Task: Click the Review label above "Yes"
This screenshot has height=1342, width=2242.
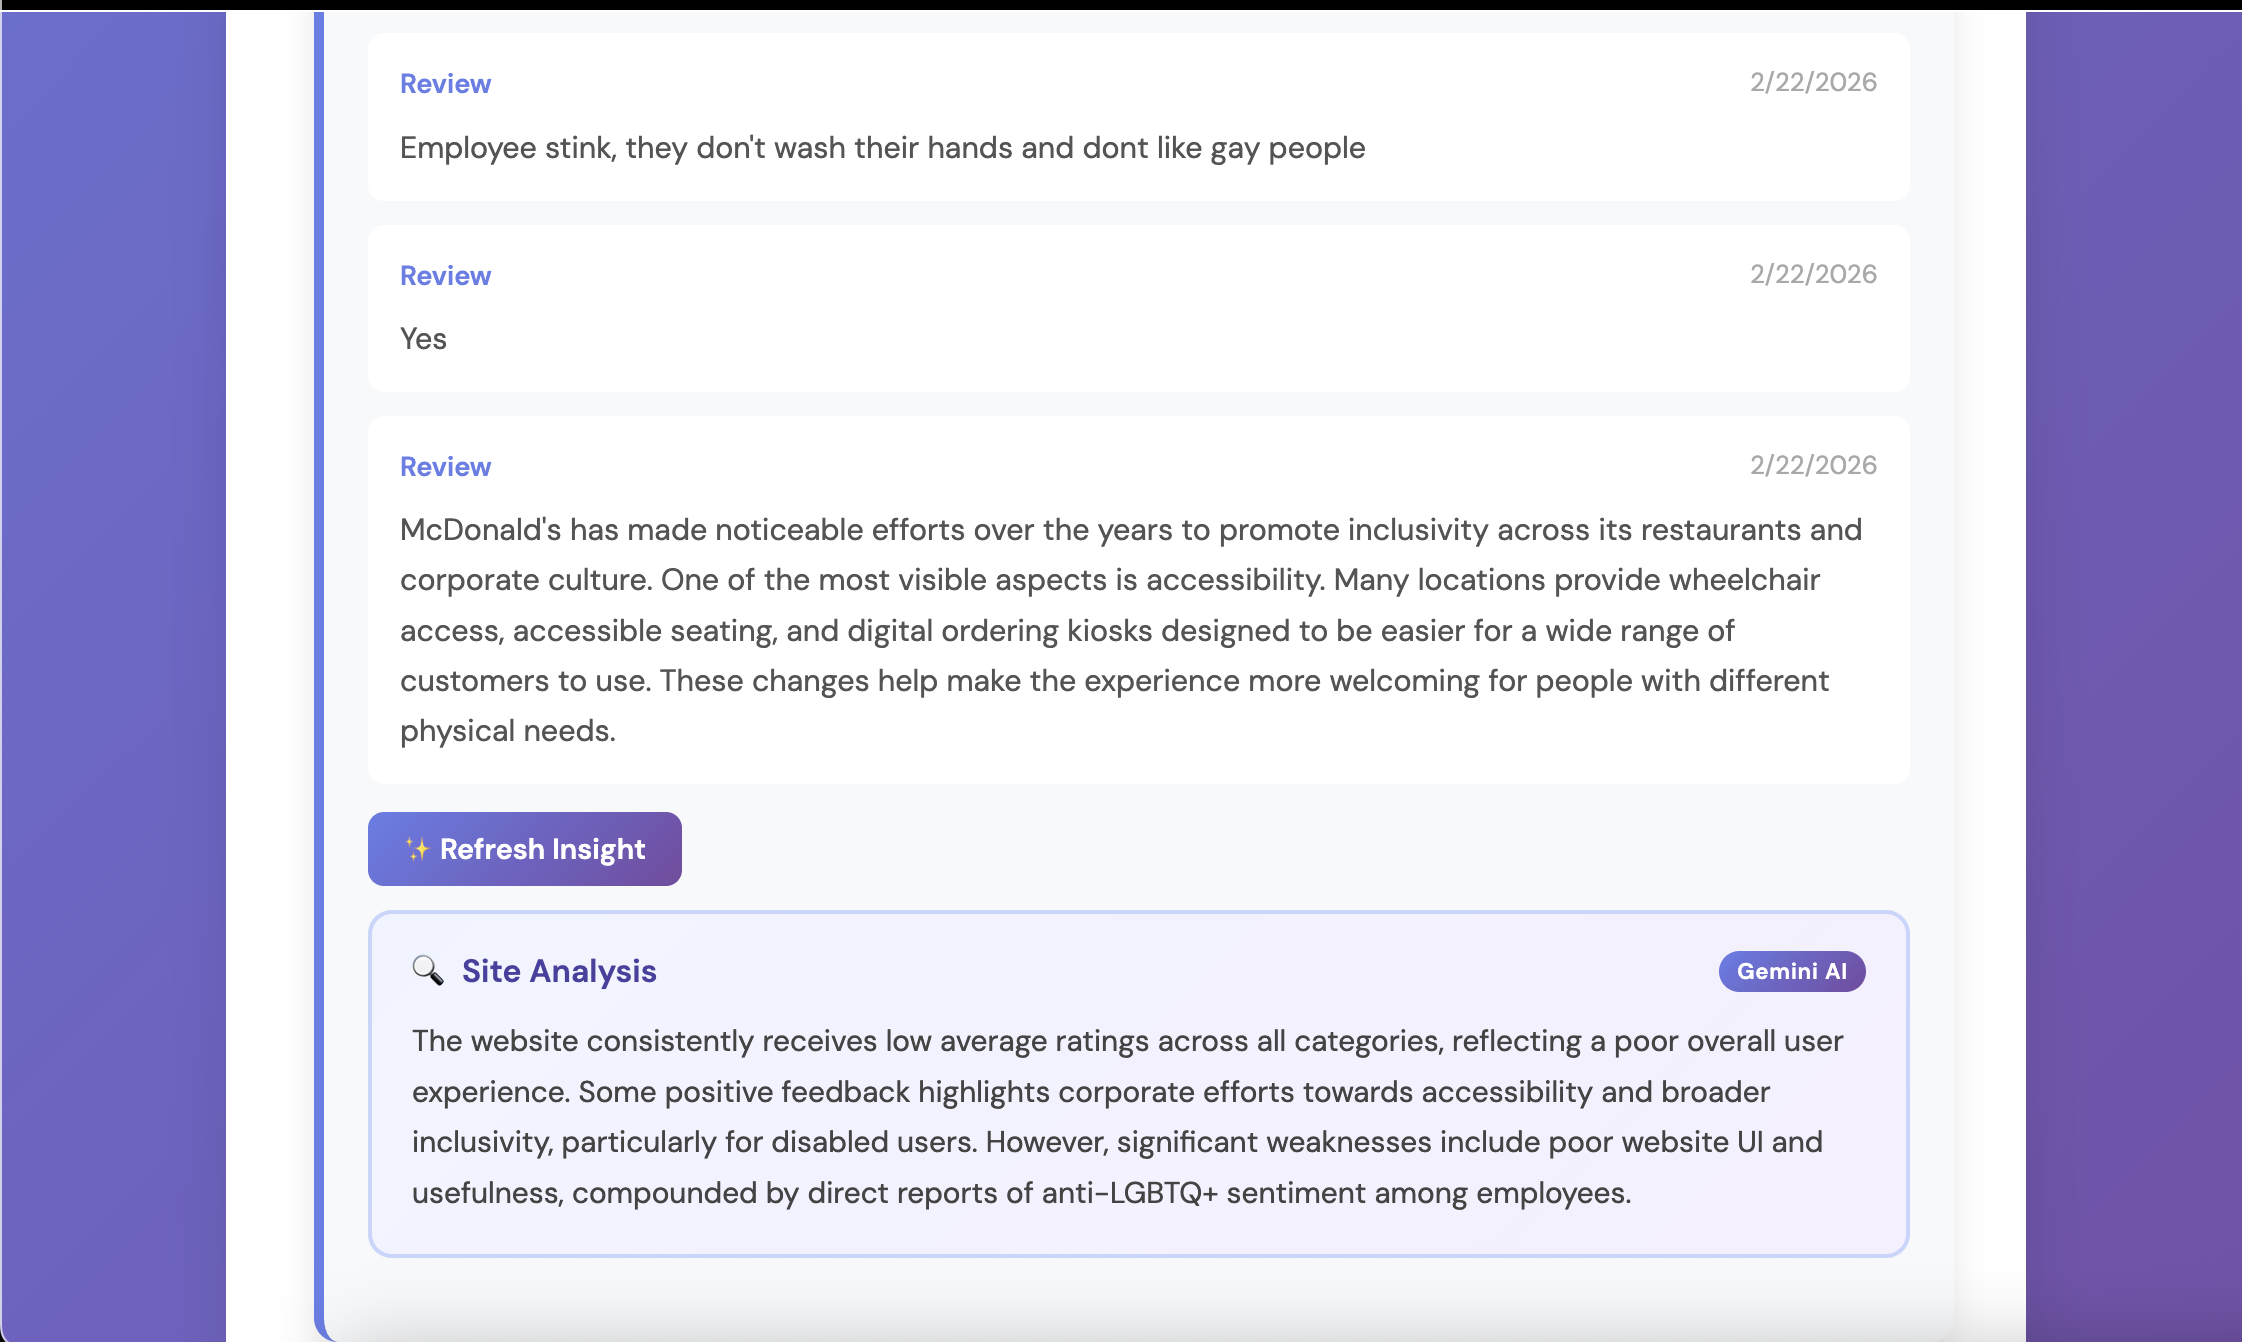Action: 445,276
